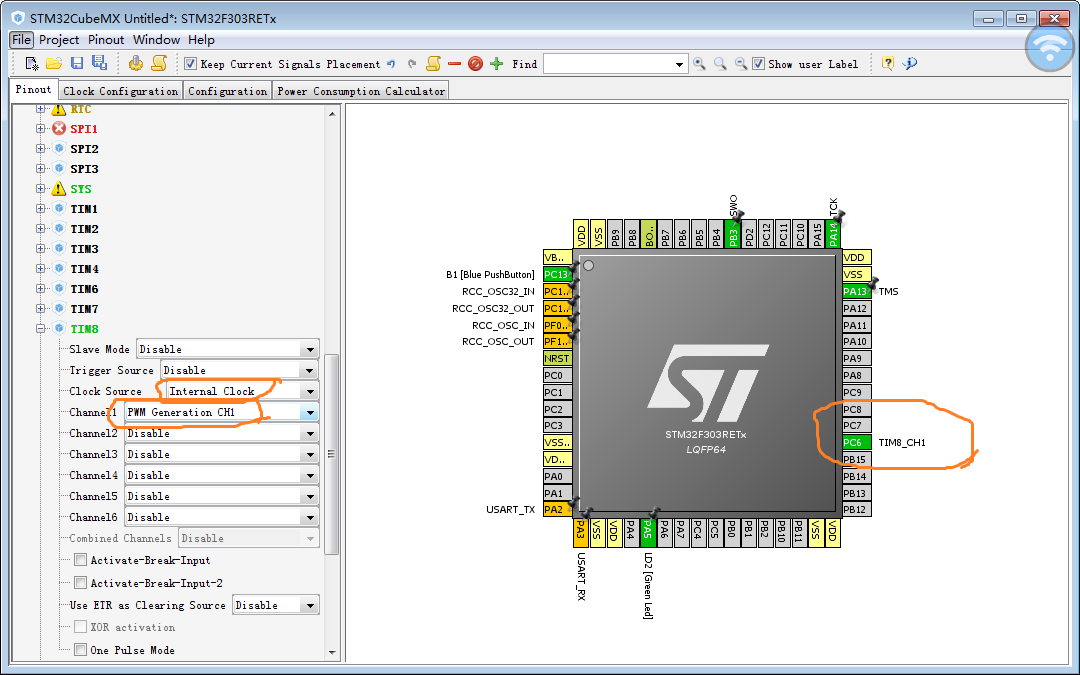
Task: Click into the Find input field
Action: 608,64
